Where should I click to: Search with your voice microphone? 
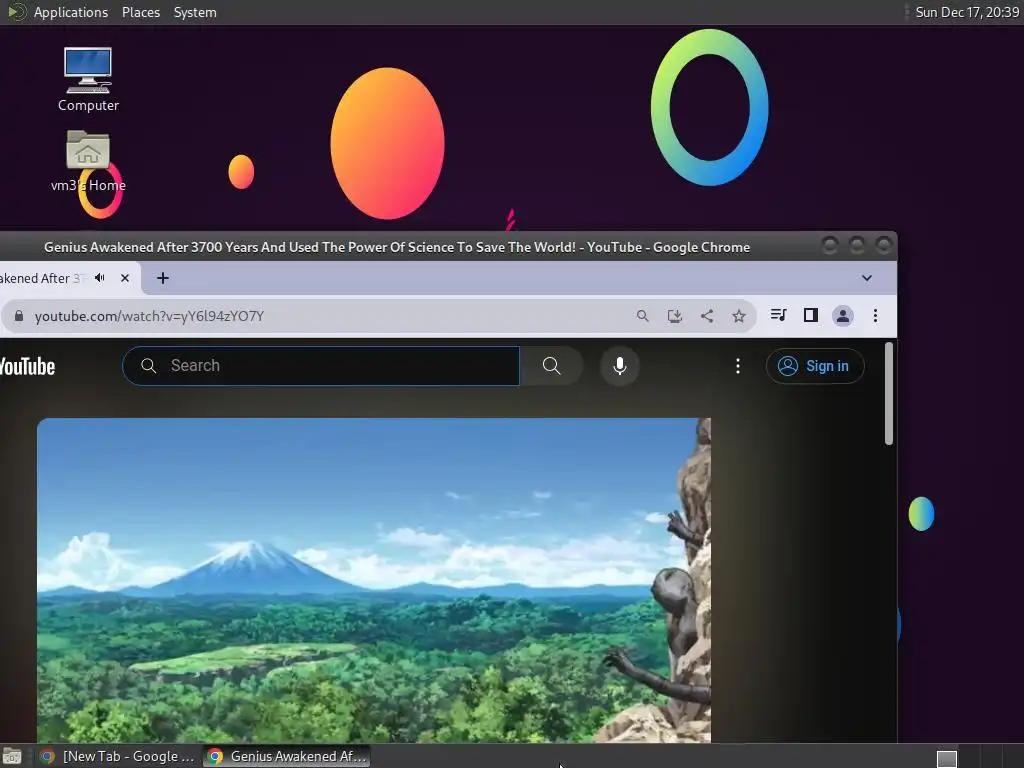[620, 366]
